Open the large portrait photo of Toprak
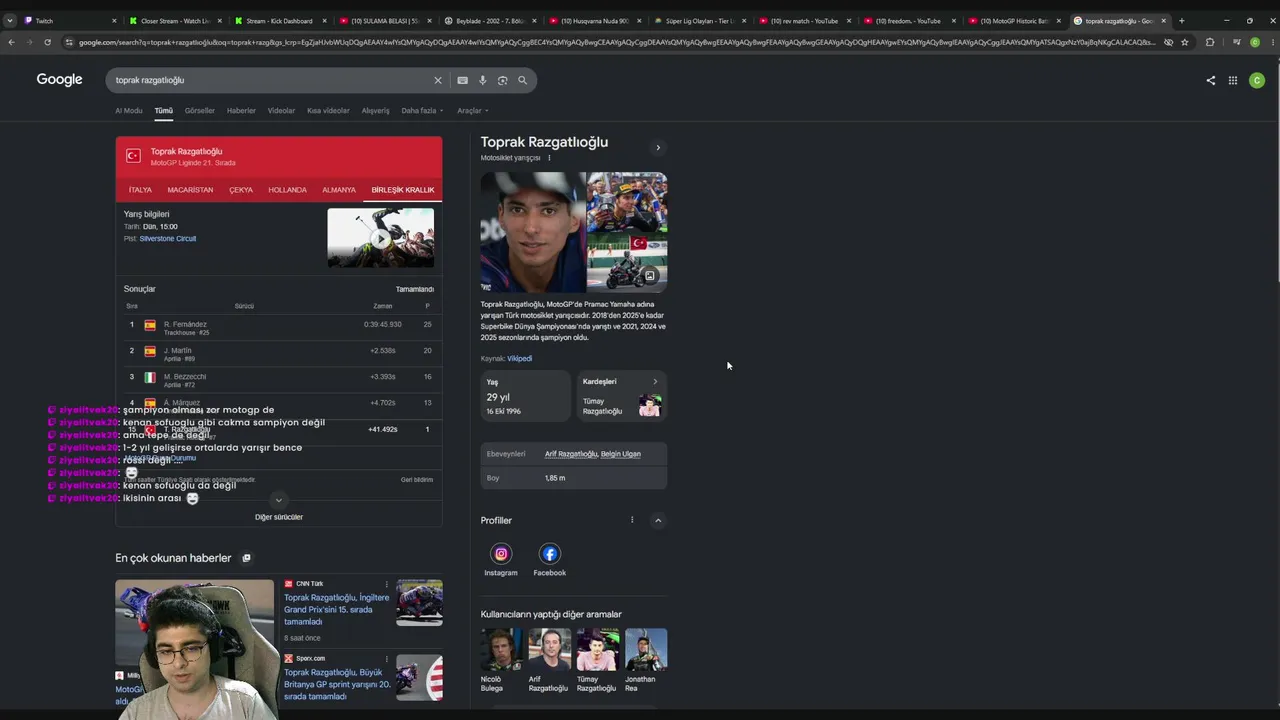1280x720 pixels. 533,232
